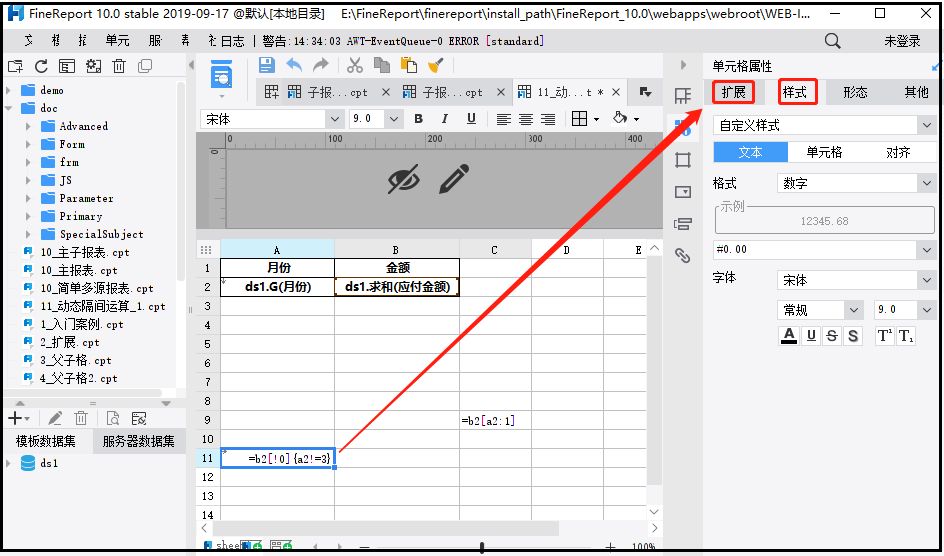Align text left in toolbar
This screenshot has height=556, width=944.
tap(503, 119)
